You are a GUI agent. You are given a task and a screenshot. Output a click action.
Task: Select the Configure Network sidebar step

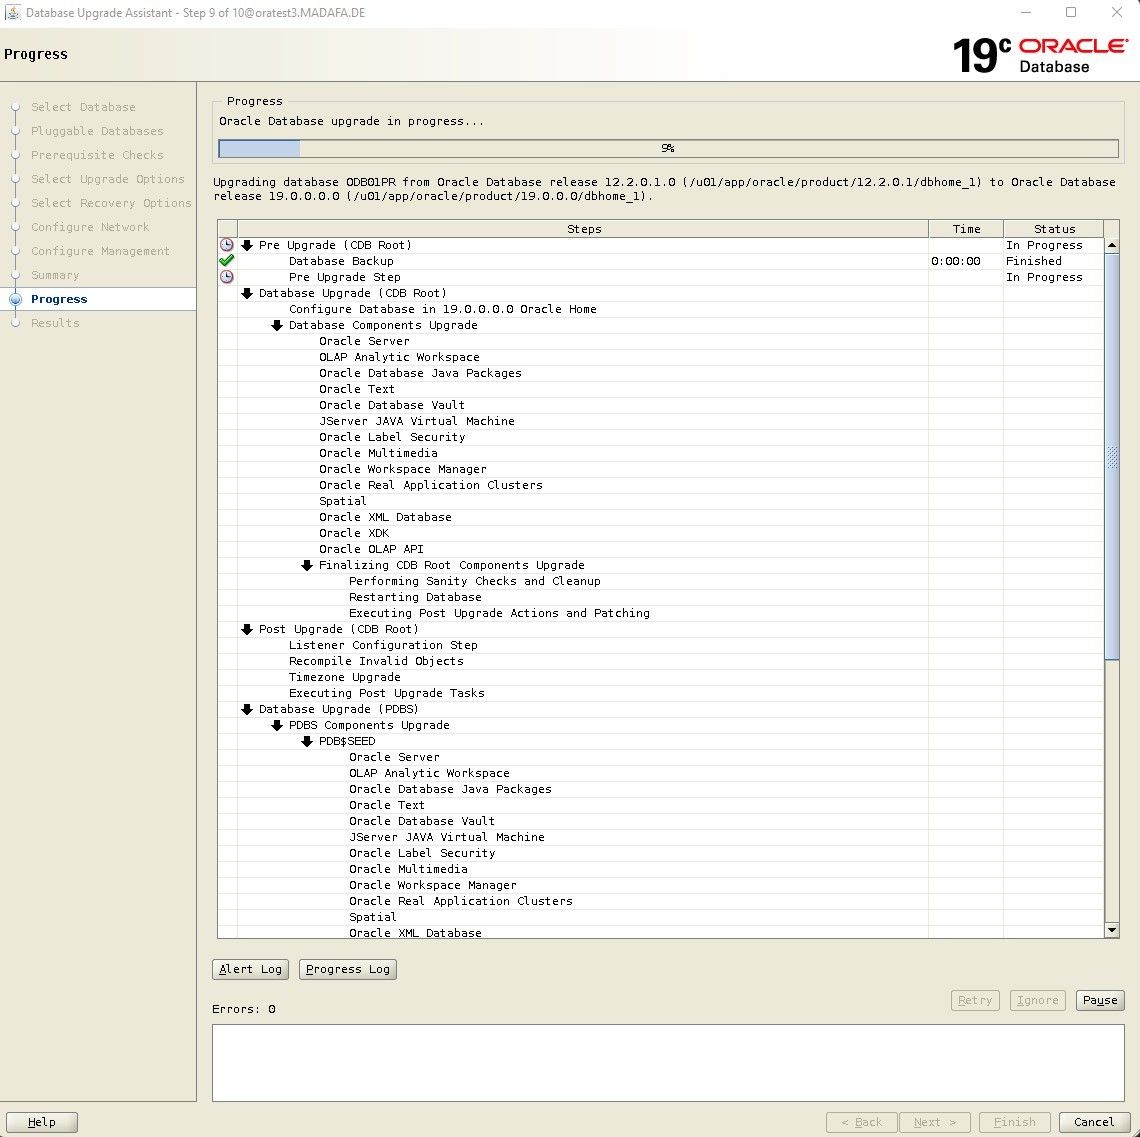89,227
